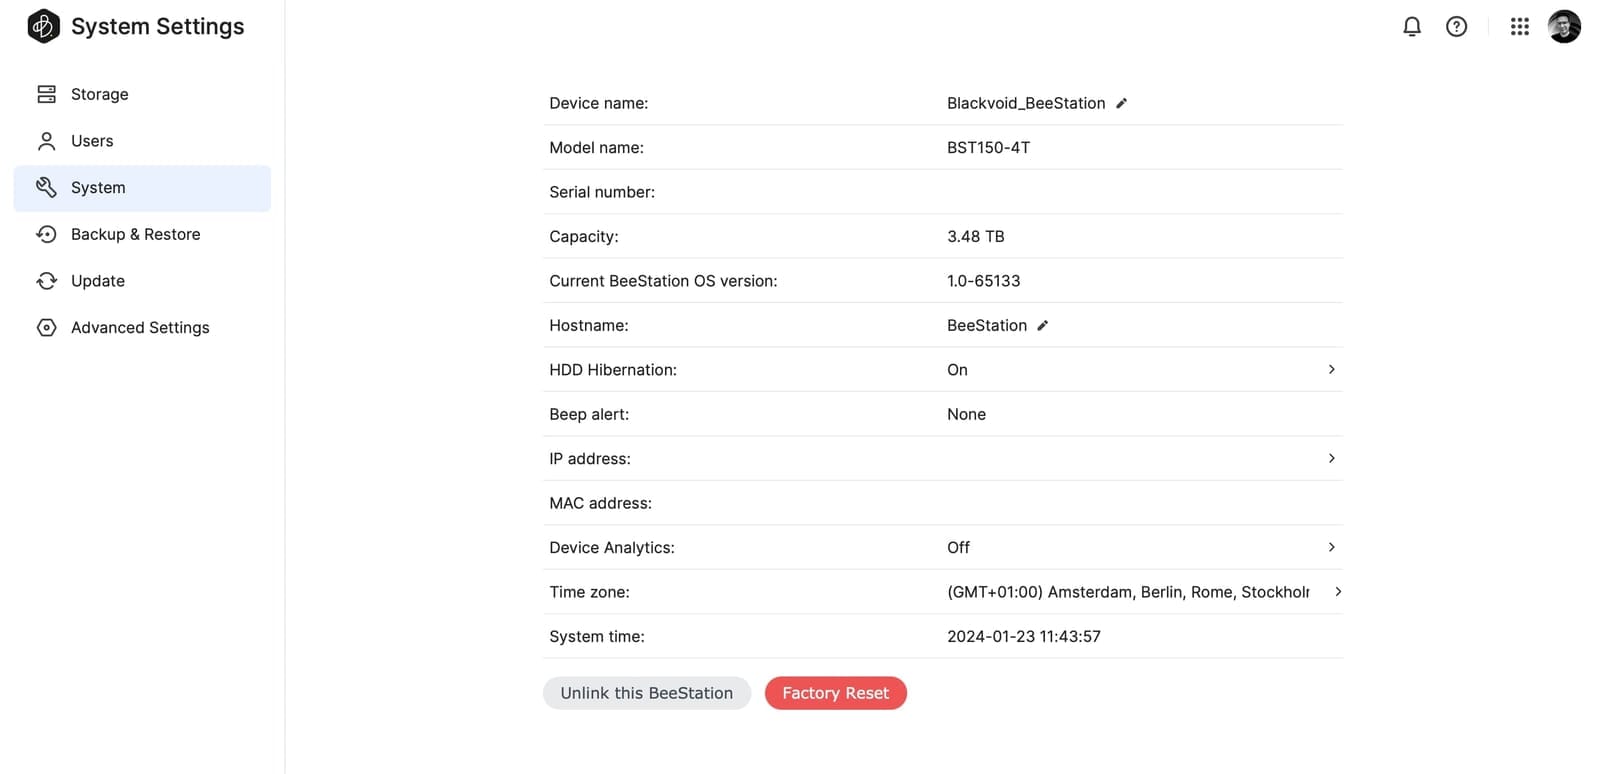This screenshot has height=774, width=1600.
Task: Click HDD Hibernation value On
Action: click(958, 370)
